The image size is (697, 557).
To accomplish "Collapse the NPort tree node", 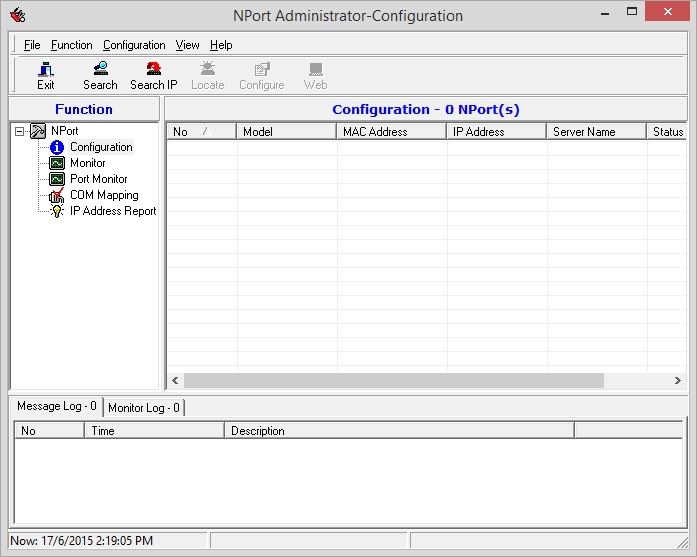I will coord(20,131).
